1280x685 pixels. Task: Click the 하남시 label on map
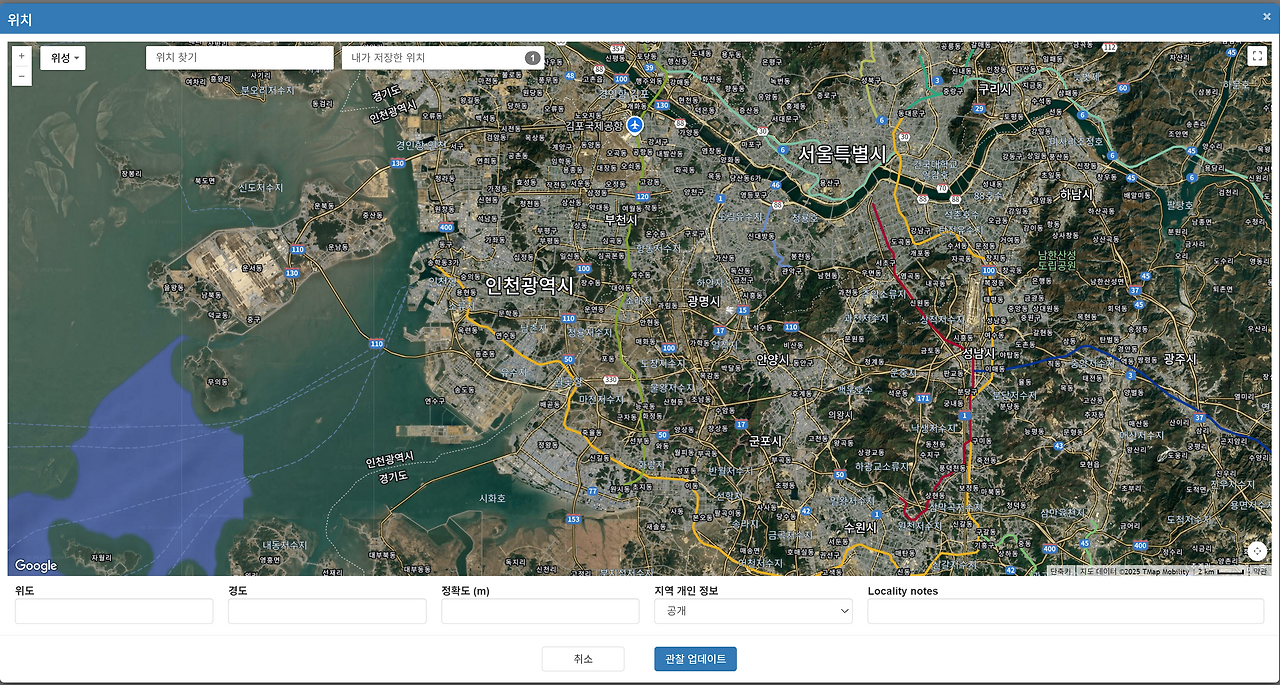[1076, 195]
